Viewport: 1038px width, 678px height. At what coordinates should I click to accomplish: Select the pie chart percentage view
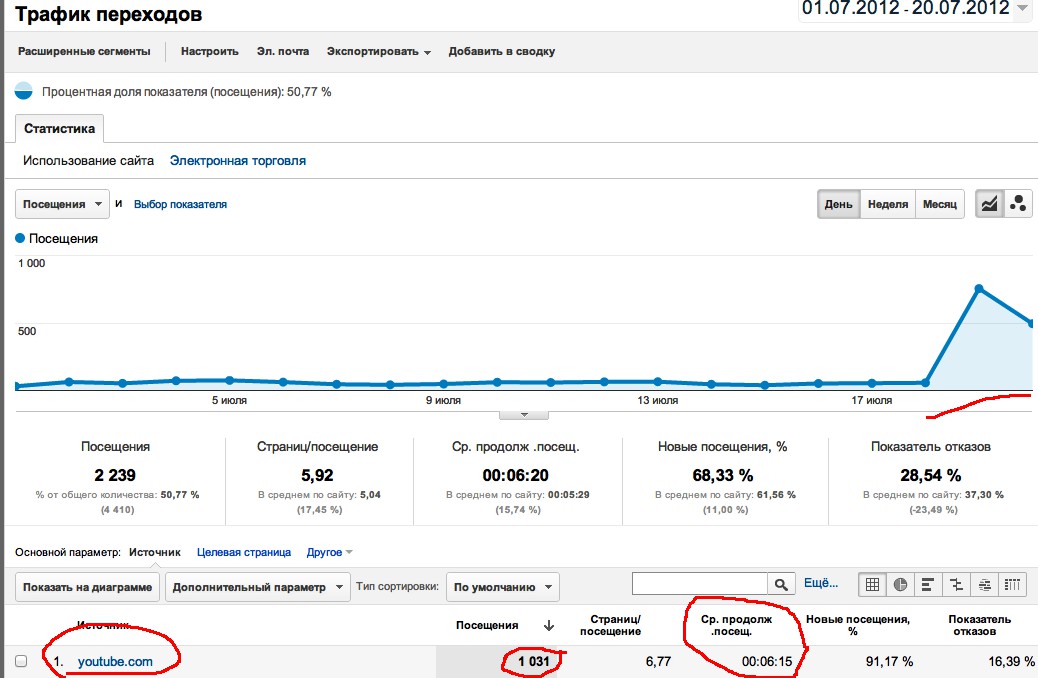(x=900, y=585)
